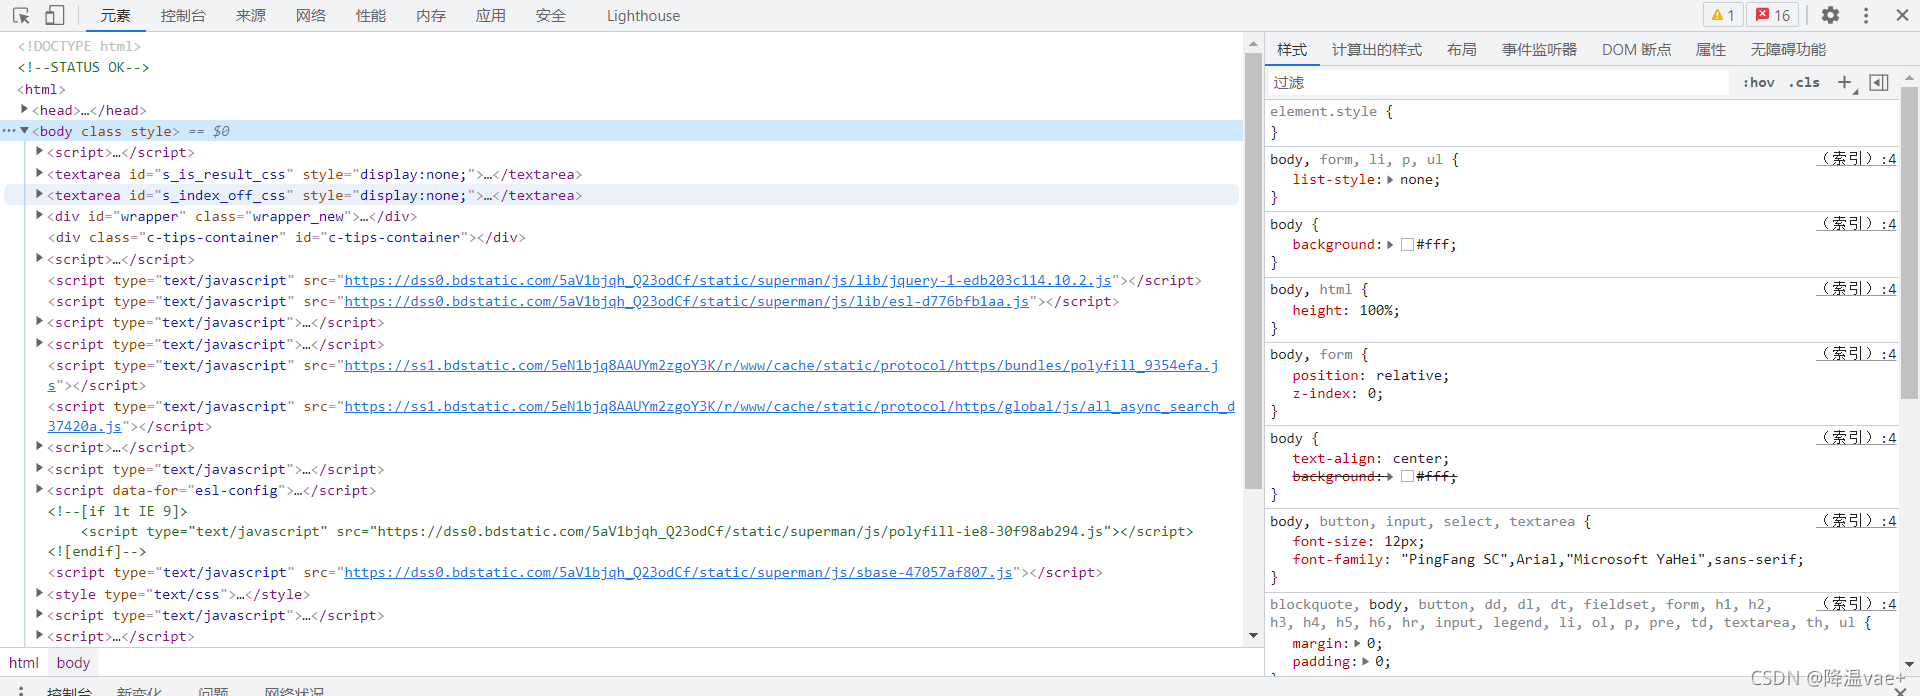Viewport: 1920px width, 696px height.
Task: Expand the s_index_off_css textarea node
Action: point(39,194)
